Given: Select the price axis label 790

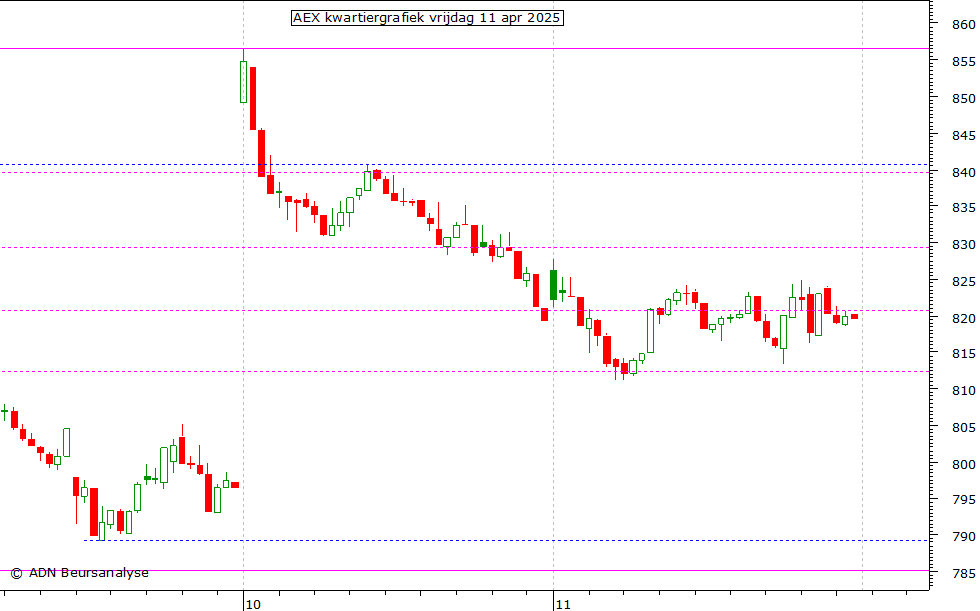Looking at the screenshot, I should (x=963, y=537).
